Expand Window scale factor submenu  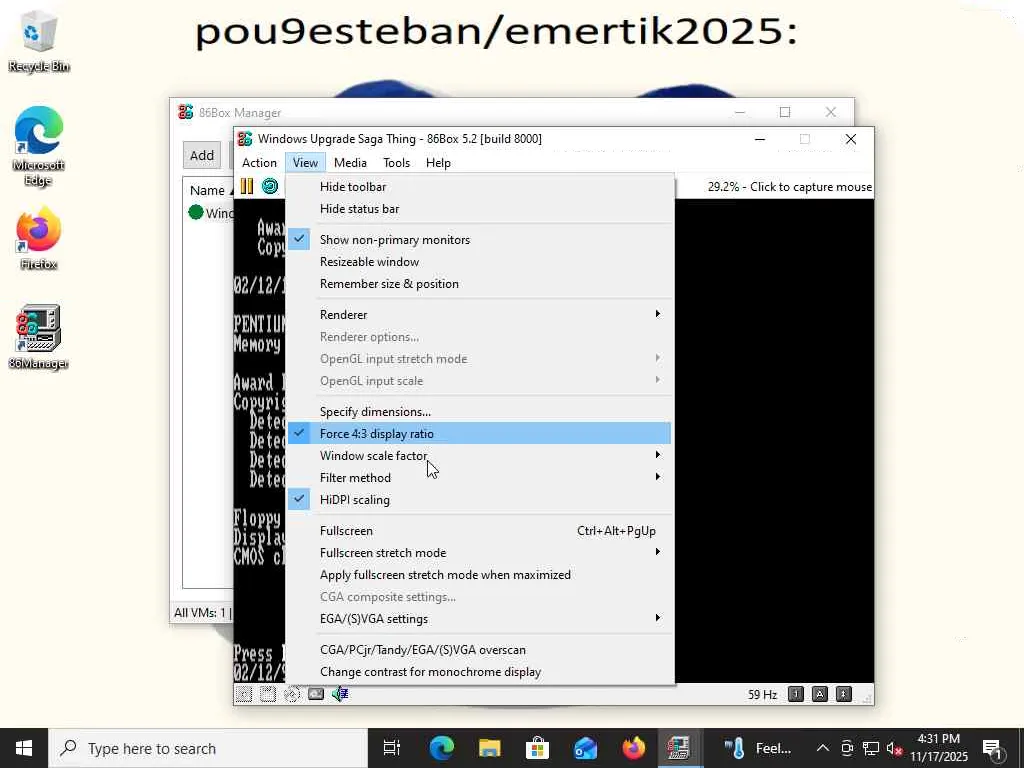click(x=480, y=456)
